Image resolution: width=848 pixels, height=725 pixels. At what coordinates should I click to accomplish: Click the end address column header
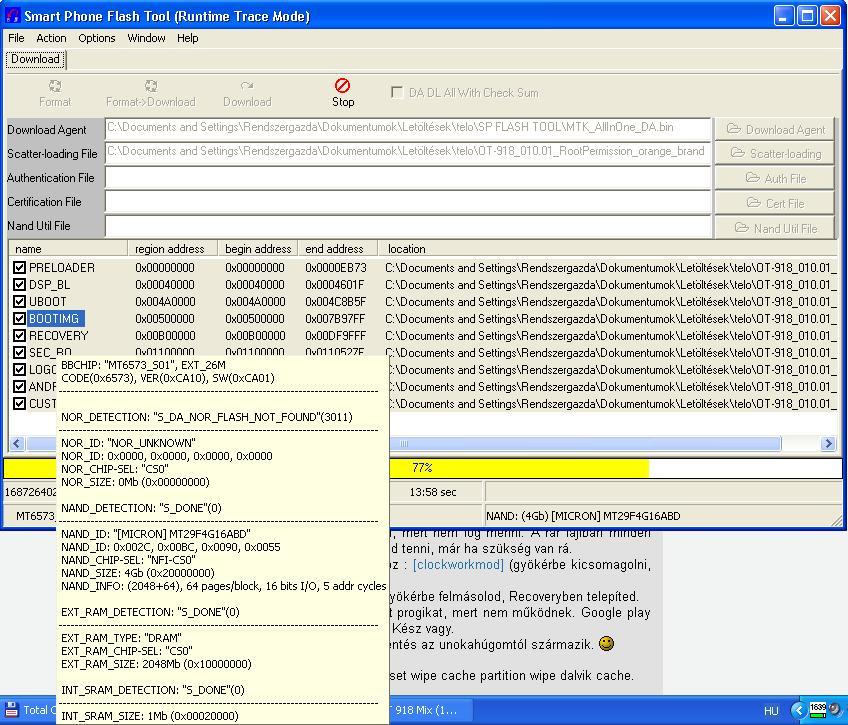[x=337, y=249]
